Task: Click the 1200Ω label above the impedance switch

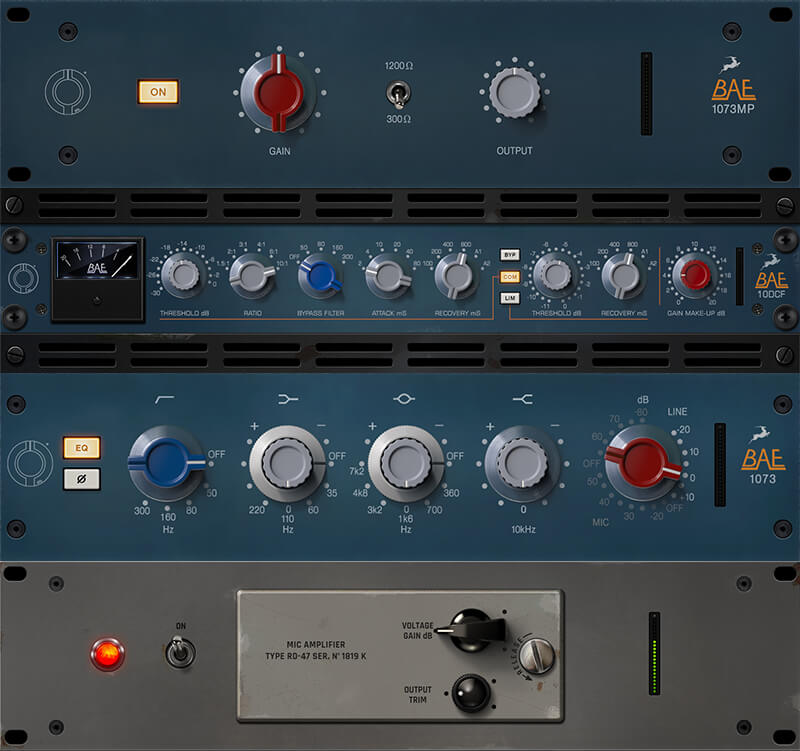Action: click(x=398, y=66)
